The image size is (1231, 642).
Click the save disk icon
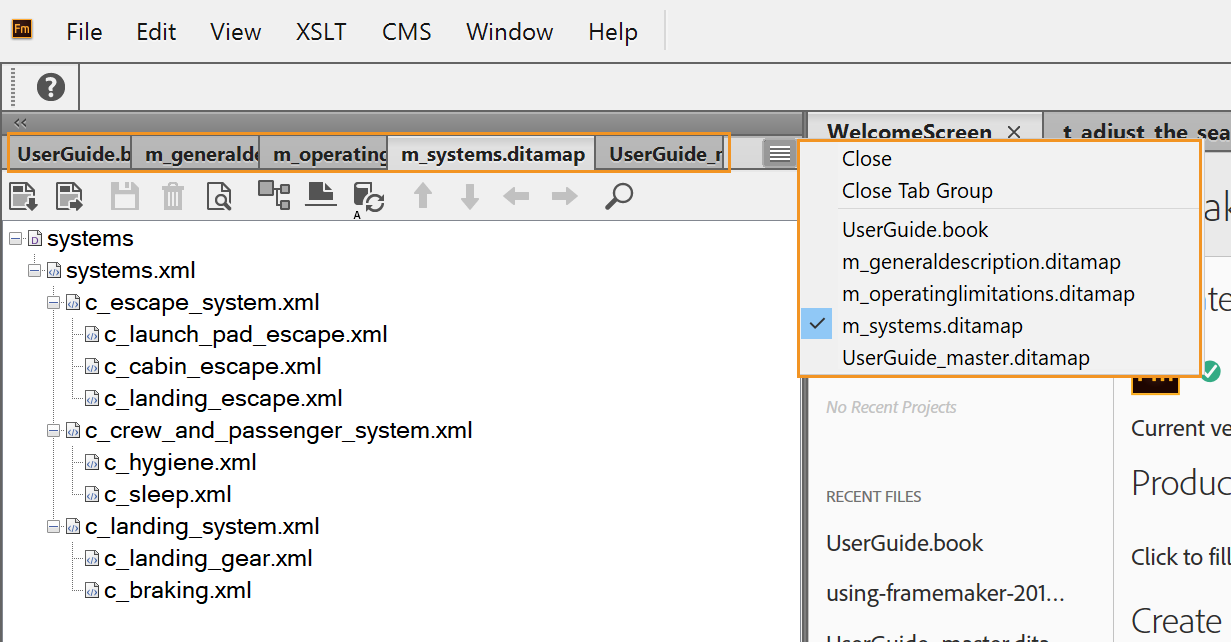(x=125, y=196)
